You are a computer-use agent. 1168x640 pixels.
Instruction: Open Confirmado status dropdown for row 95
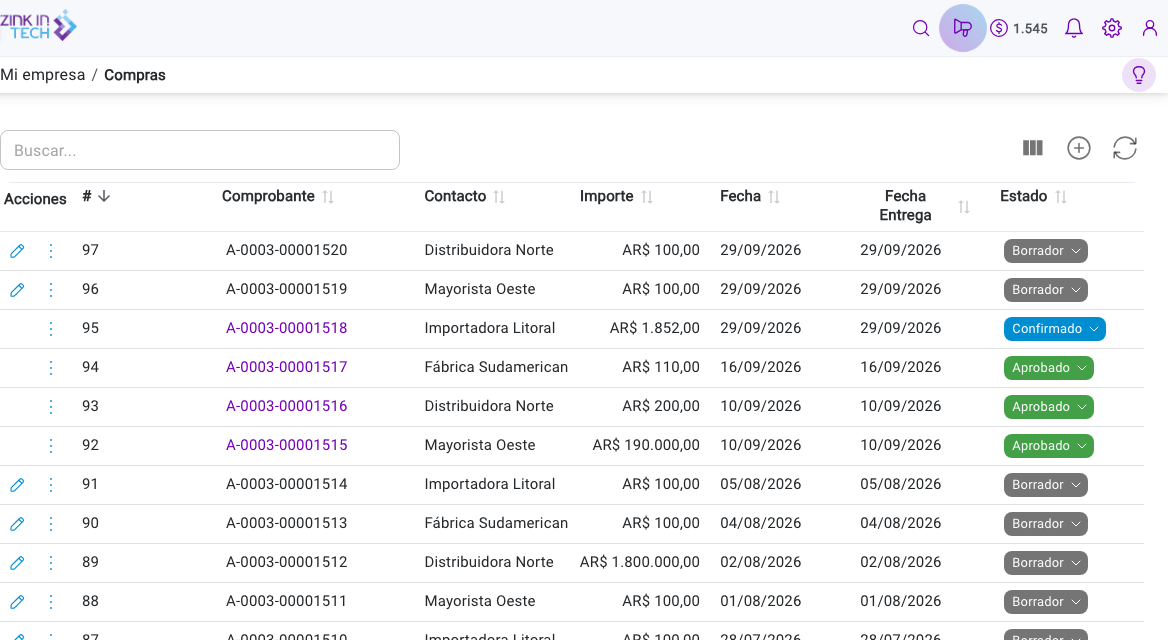tap(1055, 329)
